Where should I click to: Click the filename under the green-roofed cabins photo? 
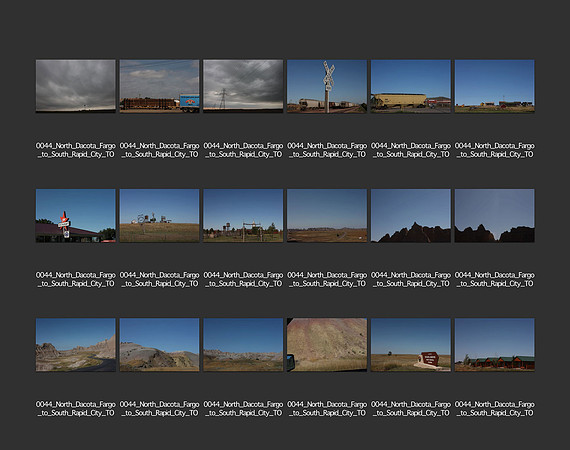(494, 409)
